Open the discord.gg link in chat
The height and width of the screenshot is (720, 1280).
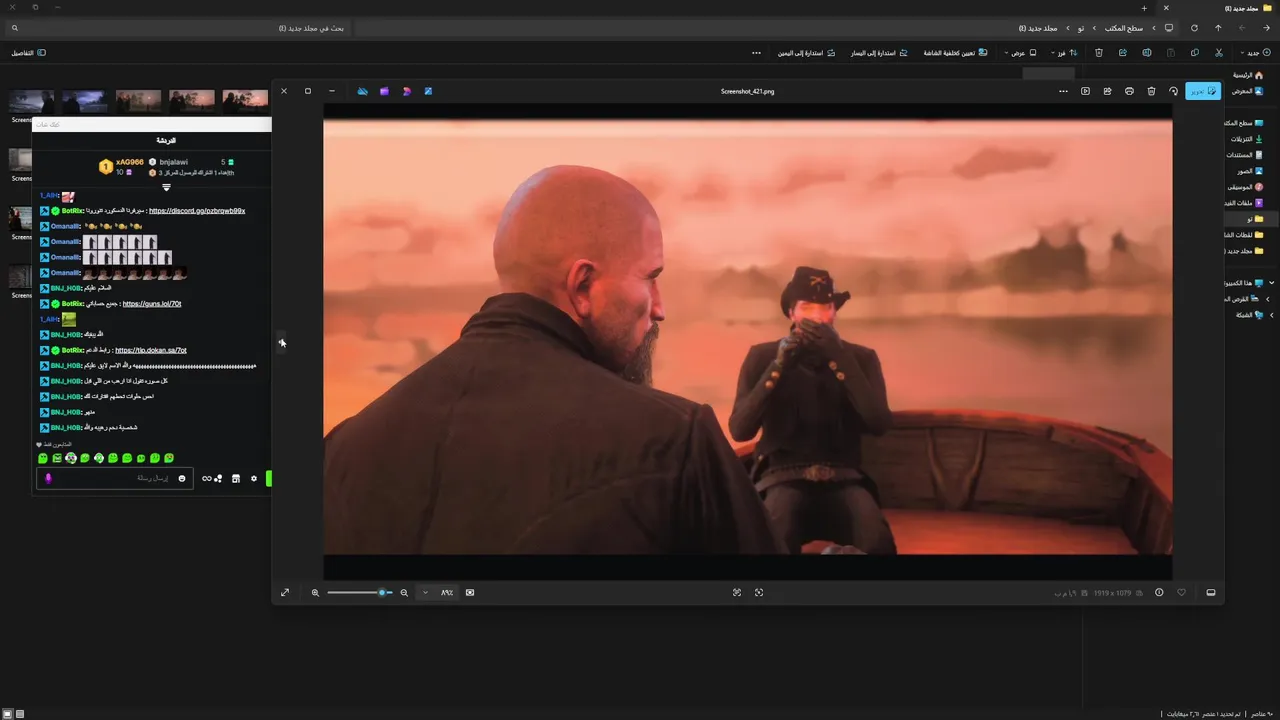click(x=197, y=211)
